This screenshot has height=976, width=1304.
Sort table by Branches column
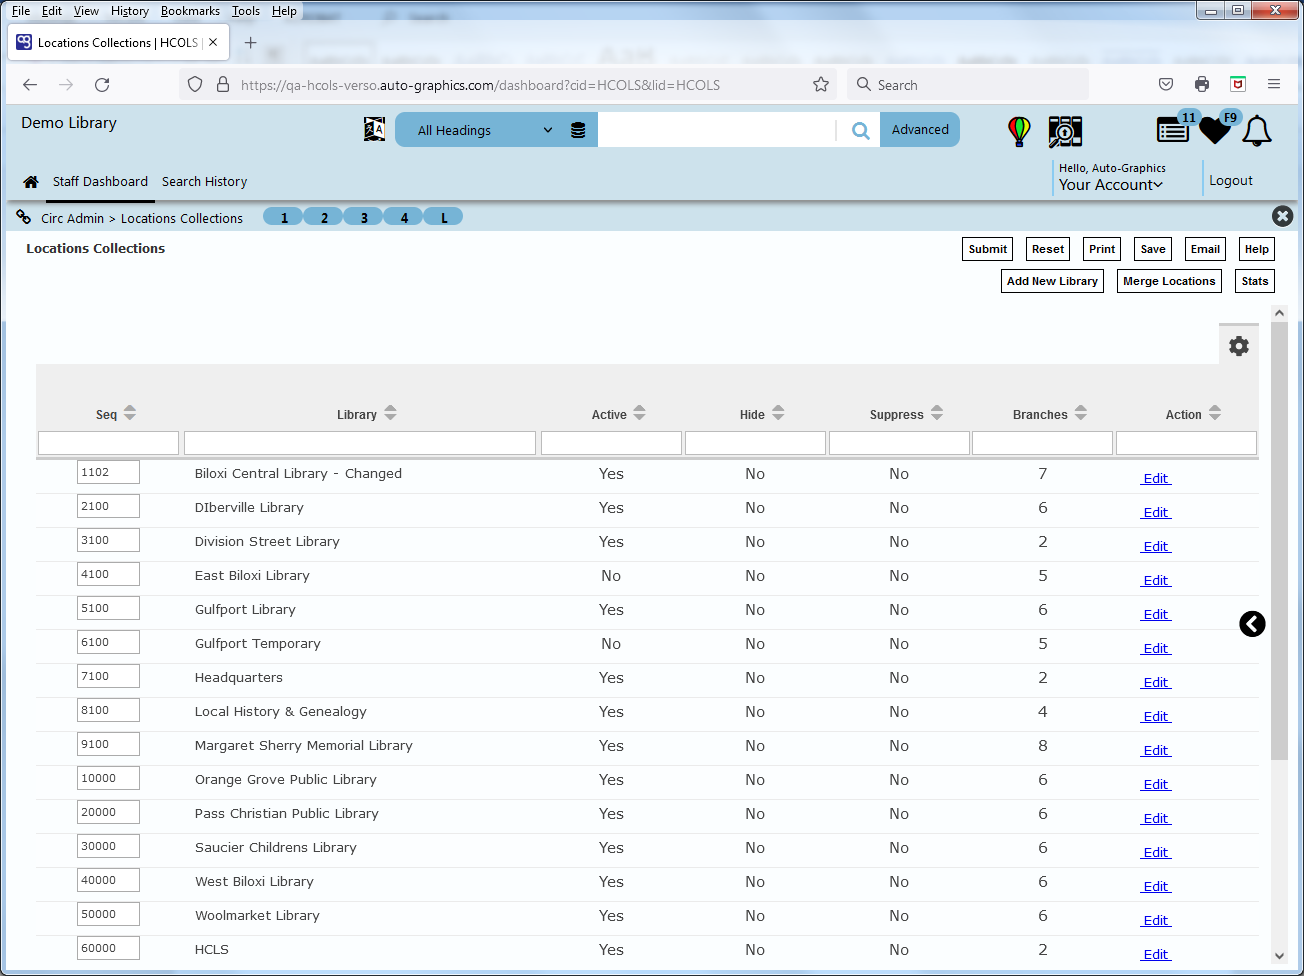[1081, 414]
